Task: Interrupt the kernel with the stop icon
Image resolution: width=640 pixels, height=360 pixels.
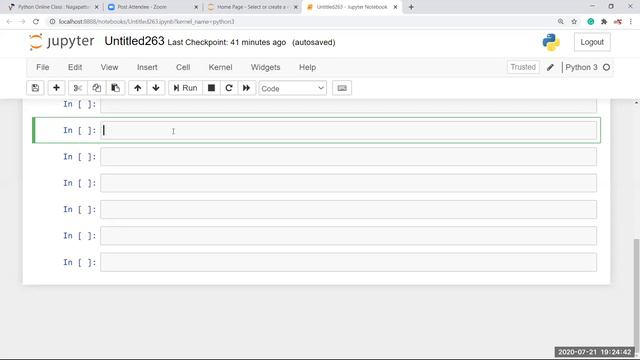Action: click(x=211, y=88)
